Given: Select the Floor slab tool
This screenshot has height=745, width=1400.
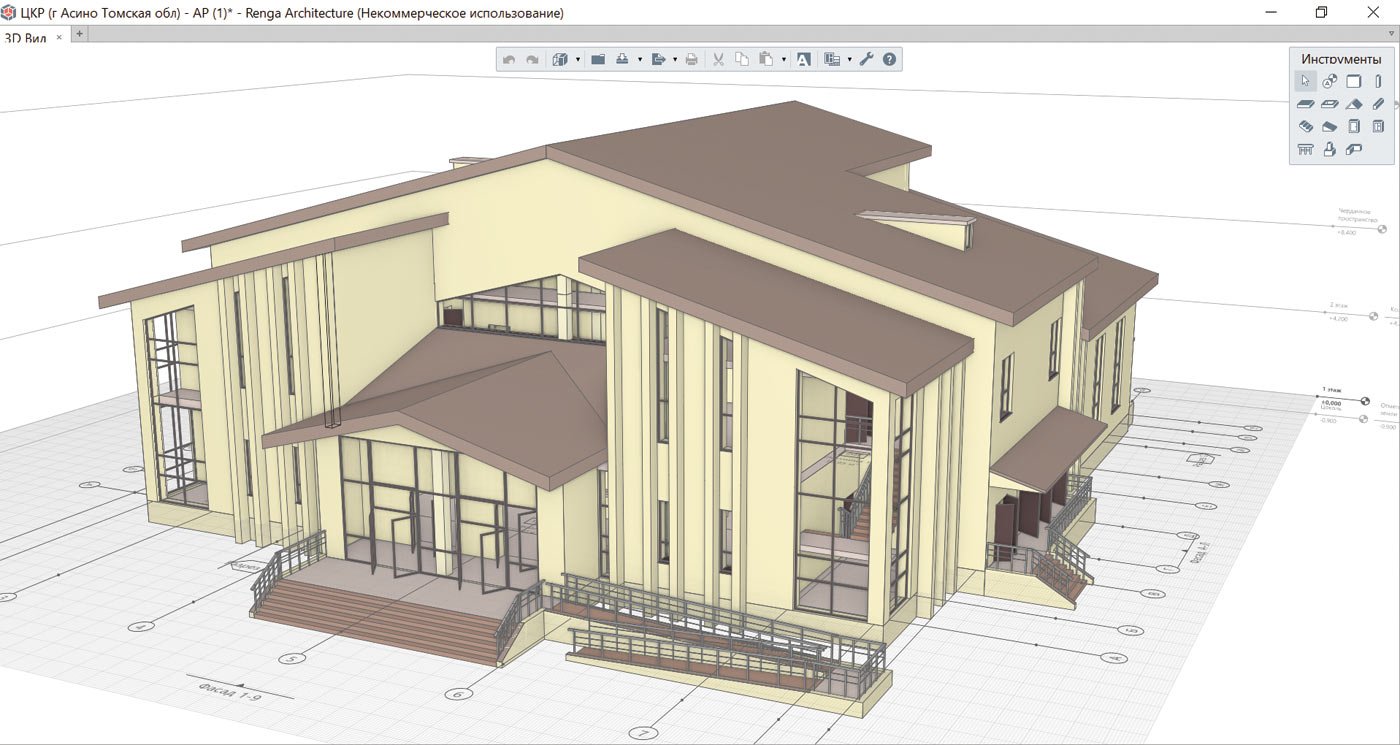Looking at the screenshot, I should (x=1305, y=104).
